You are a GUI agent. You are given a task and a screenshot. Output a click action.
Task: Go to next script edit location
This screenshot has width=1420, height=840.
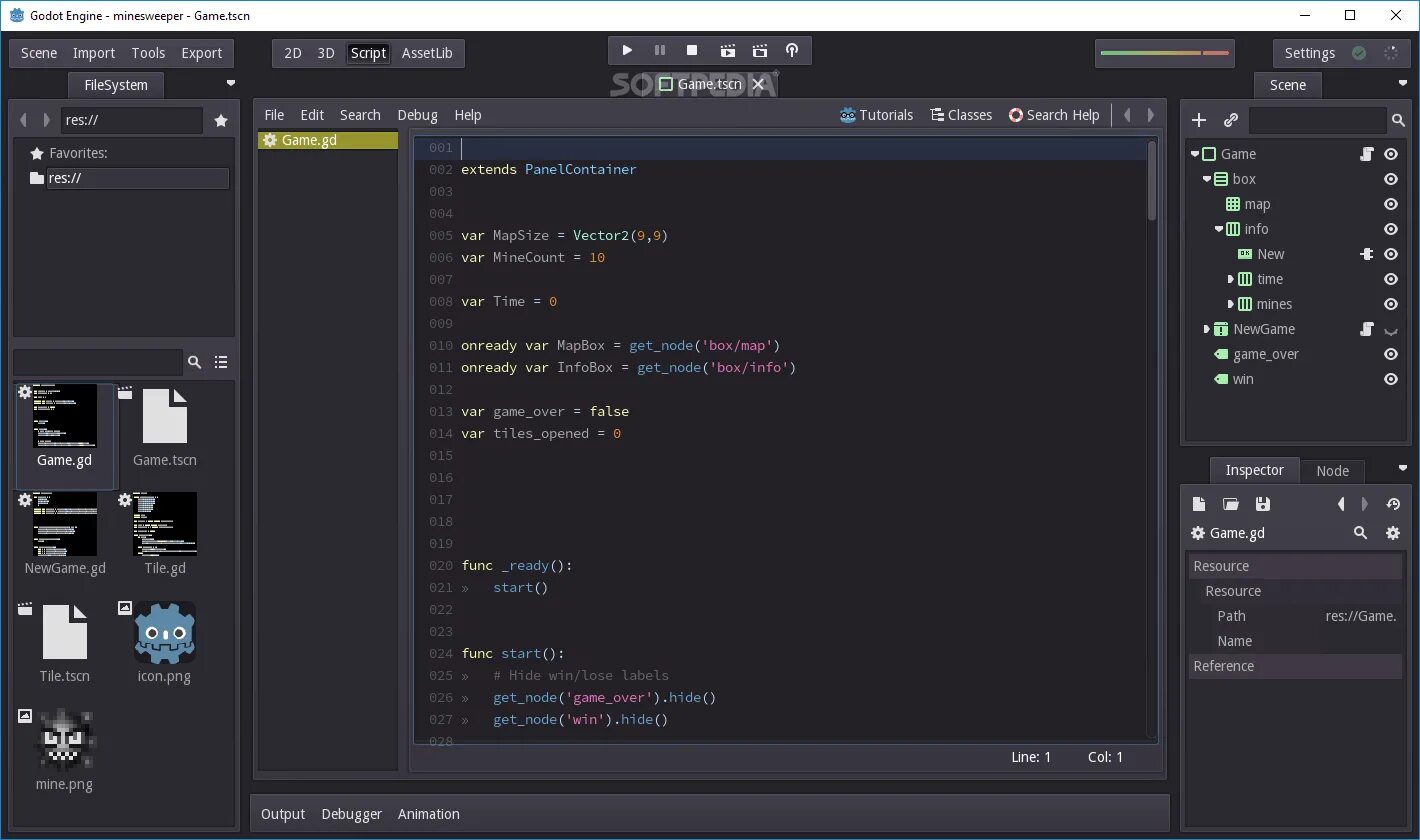(x=1151, y=115)
